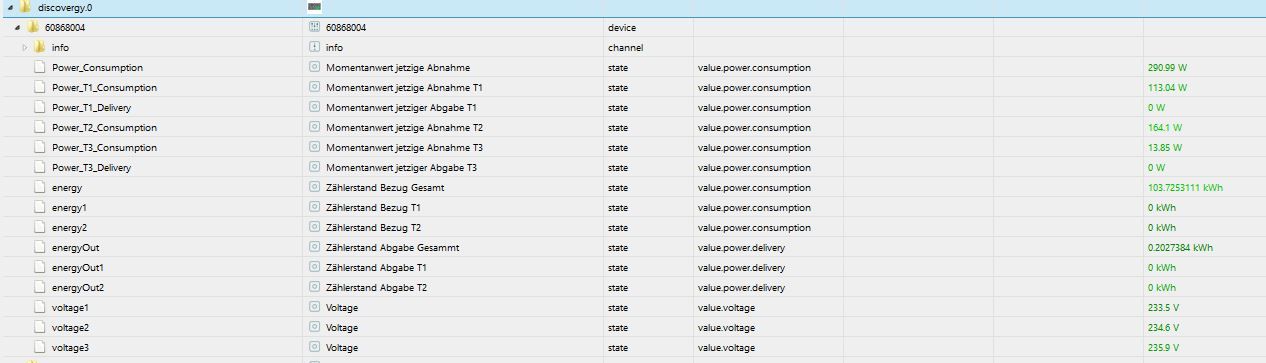Click the 13.85 W value
1266x363 pixels.
[1166, 147]
